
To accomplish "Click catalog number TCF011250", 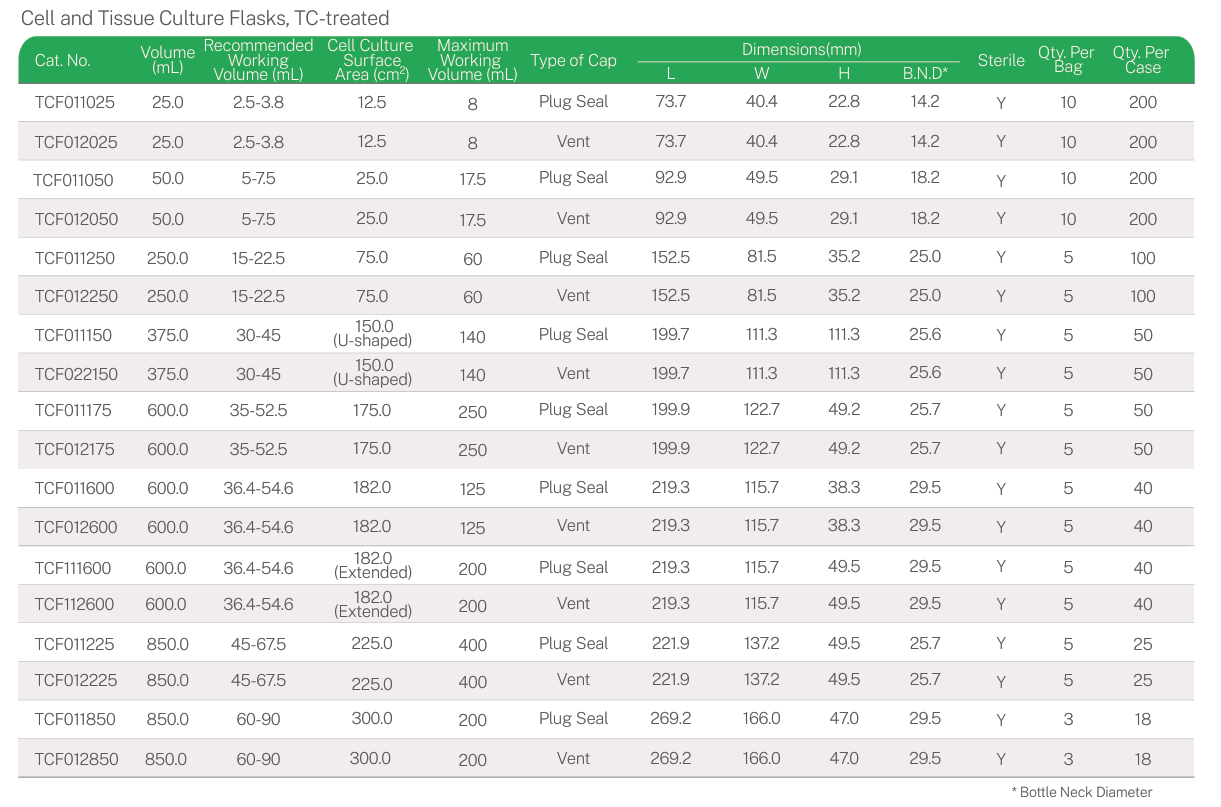I will point(75,258).
